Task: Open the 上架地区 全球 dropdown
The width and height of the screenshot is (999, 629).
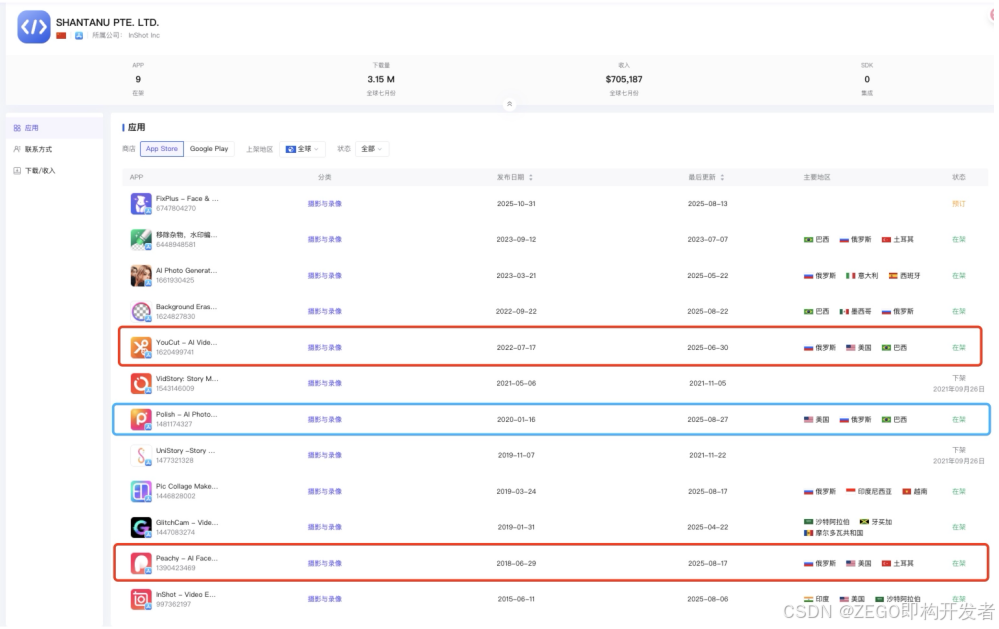Action: (302, 149)
